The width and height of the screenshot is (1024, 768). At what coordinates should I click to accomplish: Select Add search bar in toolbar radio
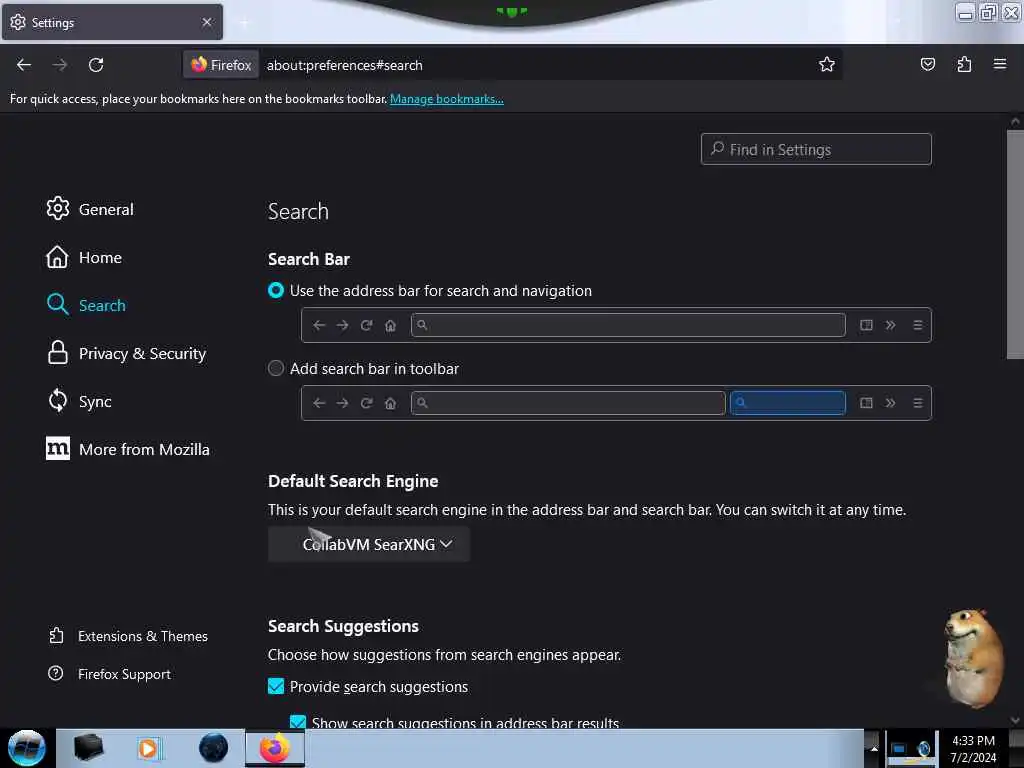click(x=276, y=368)
